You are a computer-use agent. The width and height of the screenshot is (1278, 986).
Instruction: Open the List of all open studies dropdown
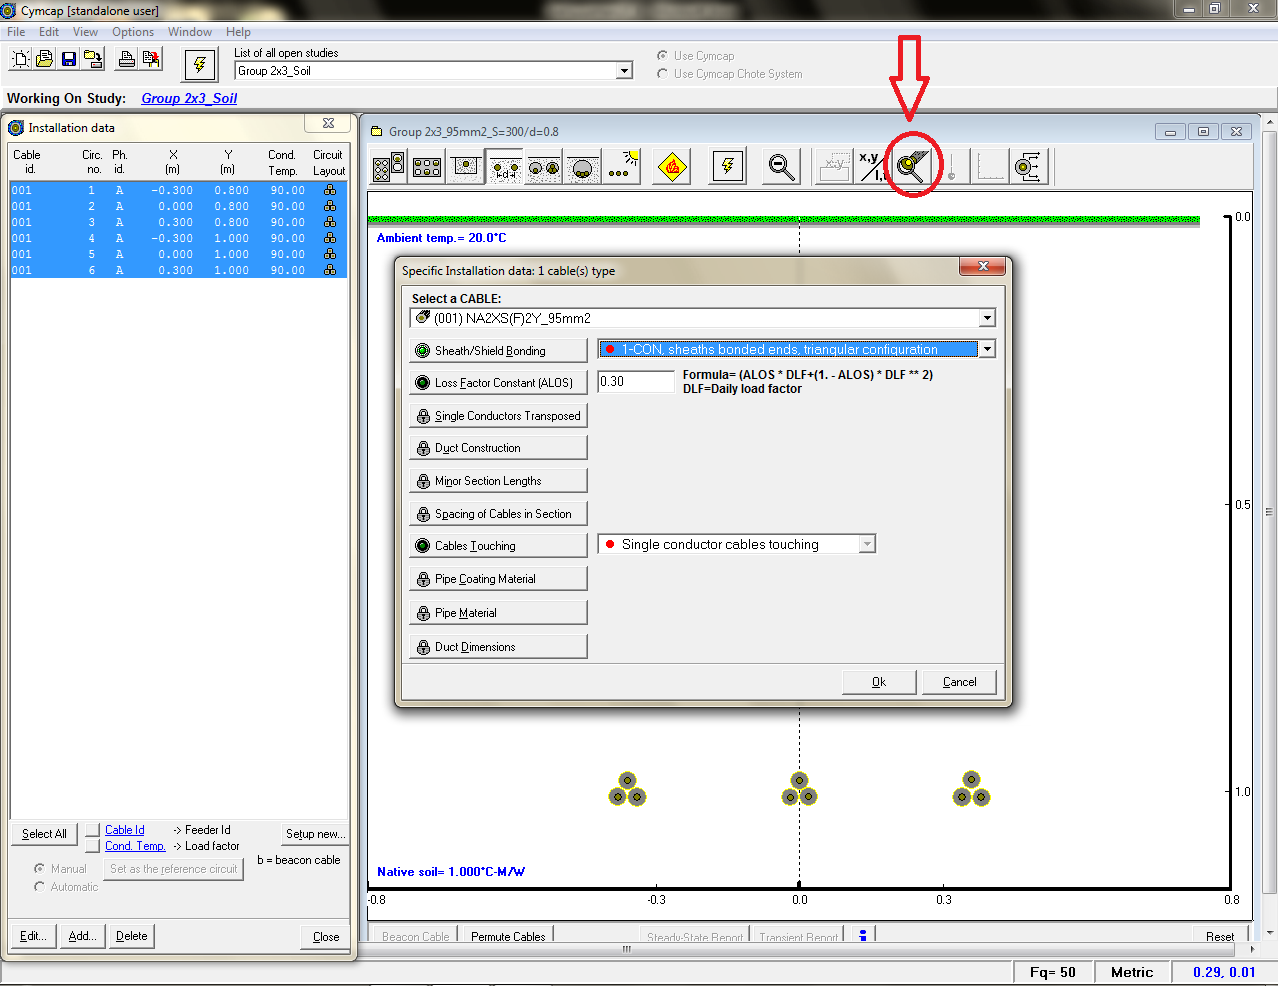click(624, 71)
